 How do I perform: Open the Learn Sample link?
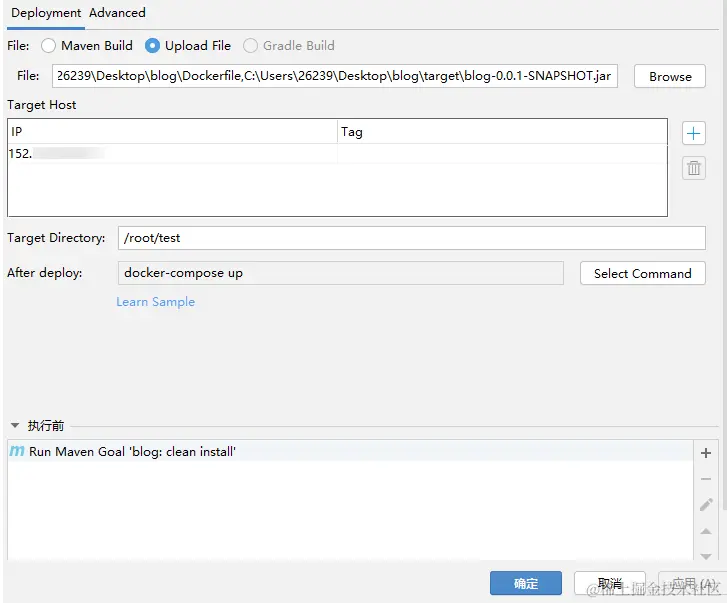point(155,302)
